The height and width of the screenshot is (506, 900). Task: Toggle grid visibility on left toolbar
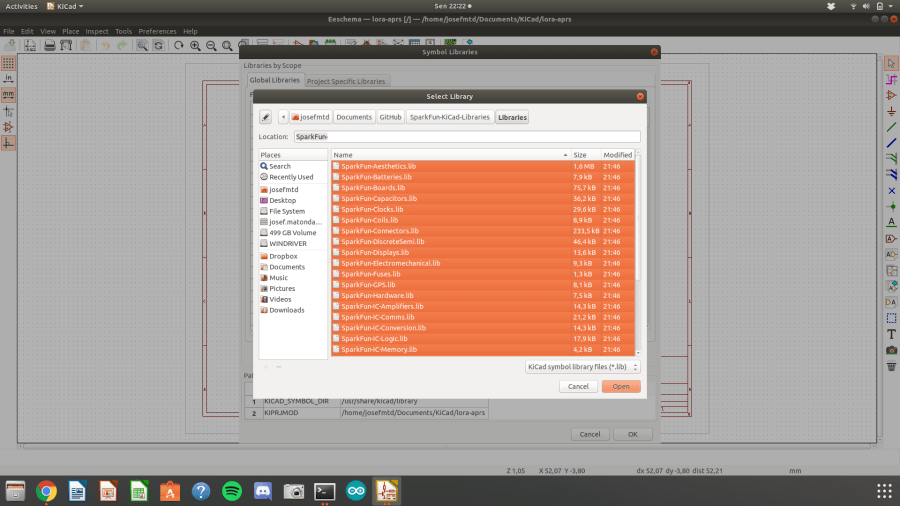pos(8,63)
